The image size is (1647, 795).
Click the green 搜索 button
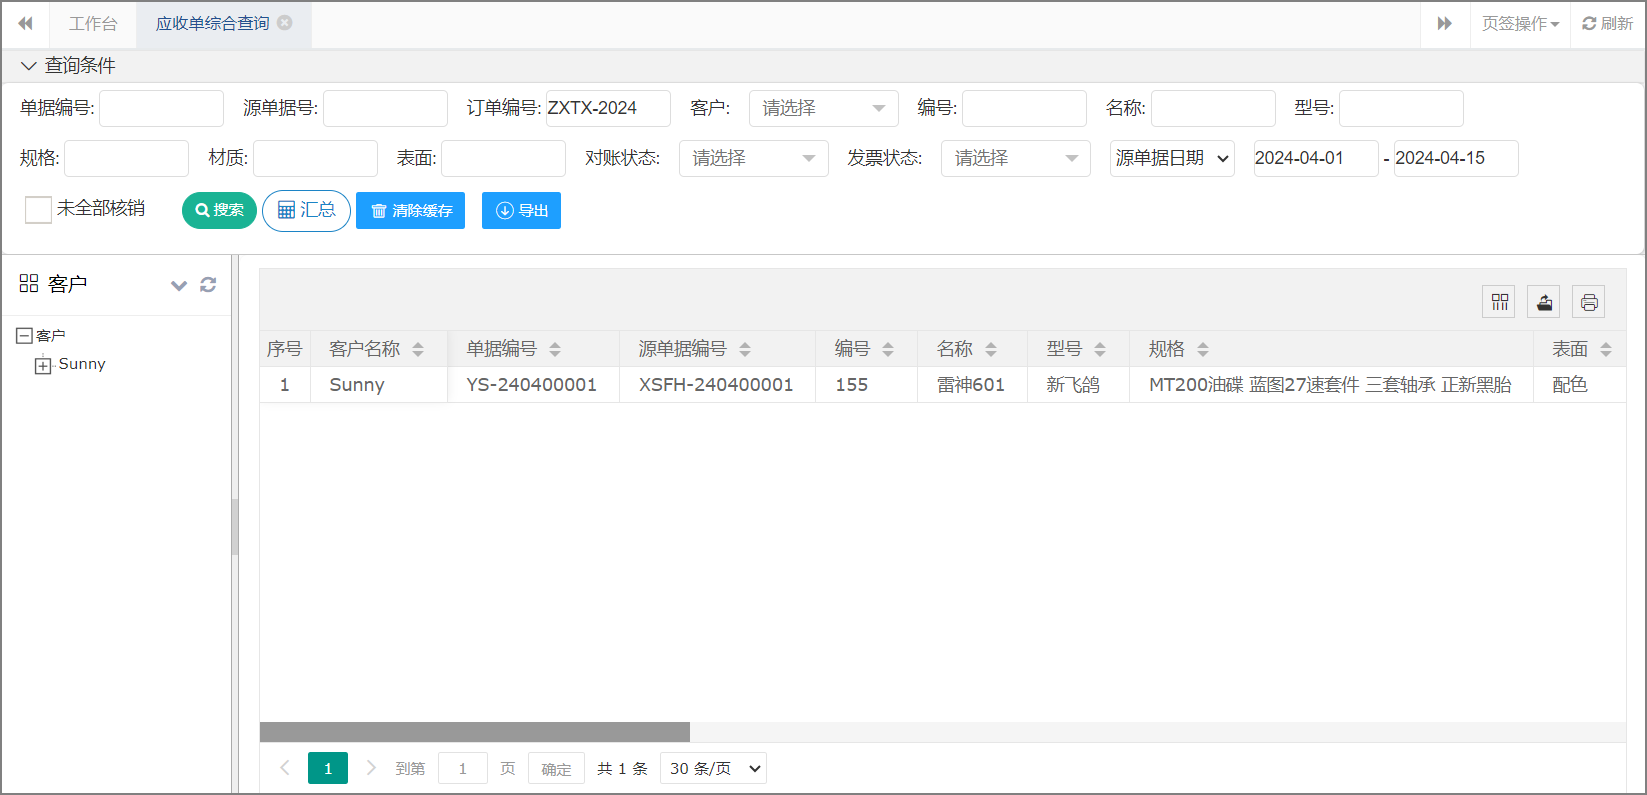pos(219,210)
